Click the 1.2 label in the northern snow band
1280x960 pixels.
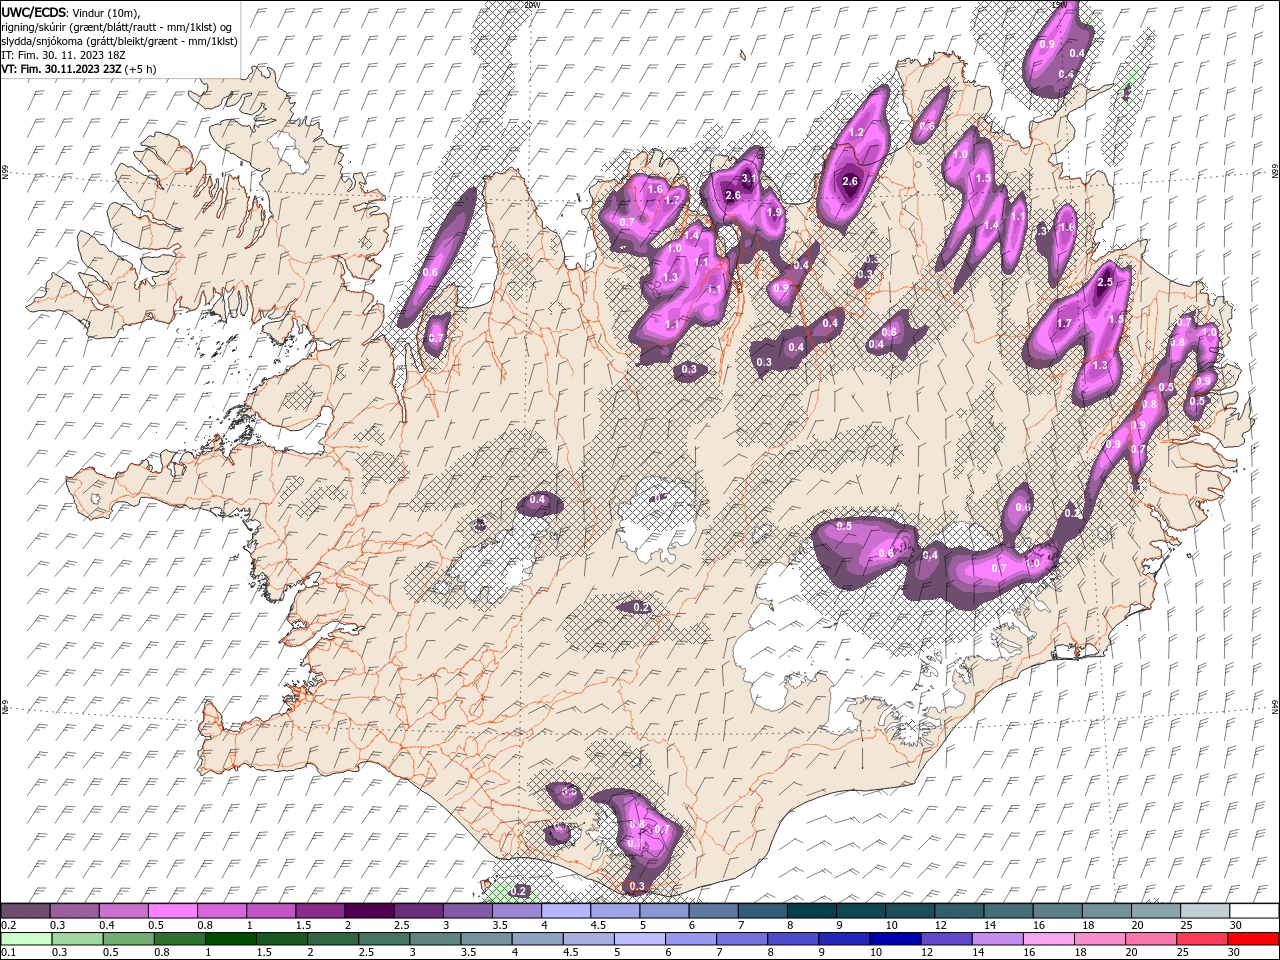[856, 133]
